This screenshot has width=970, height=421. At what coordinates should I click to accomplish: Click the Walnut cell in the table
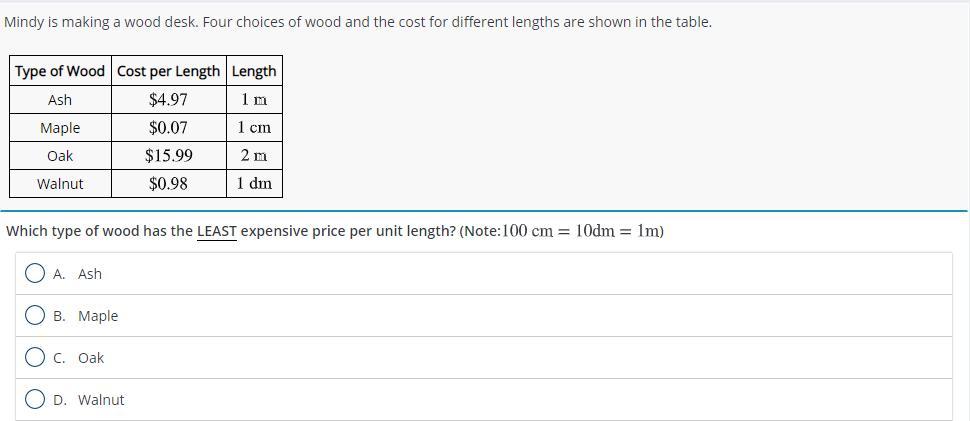coord(61,184)
